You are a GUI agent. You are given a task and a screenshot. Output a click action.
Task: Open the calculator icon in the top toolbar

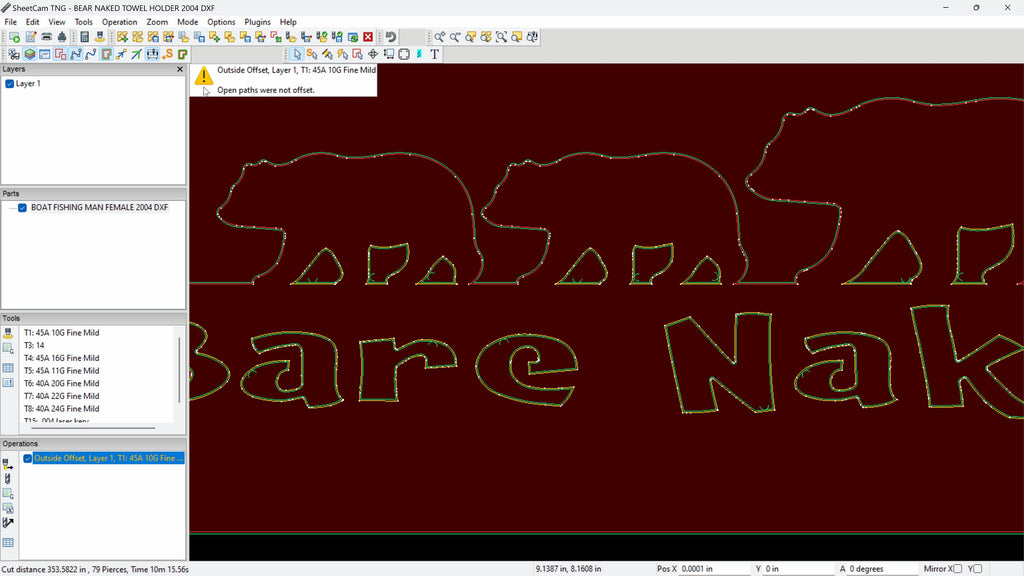click(84, 37)
